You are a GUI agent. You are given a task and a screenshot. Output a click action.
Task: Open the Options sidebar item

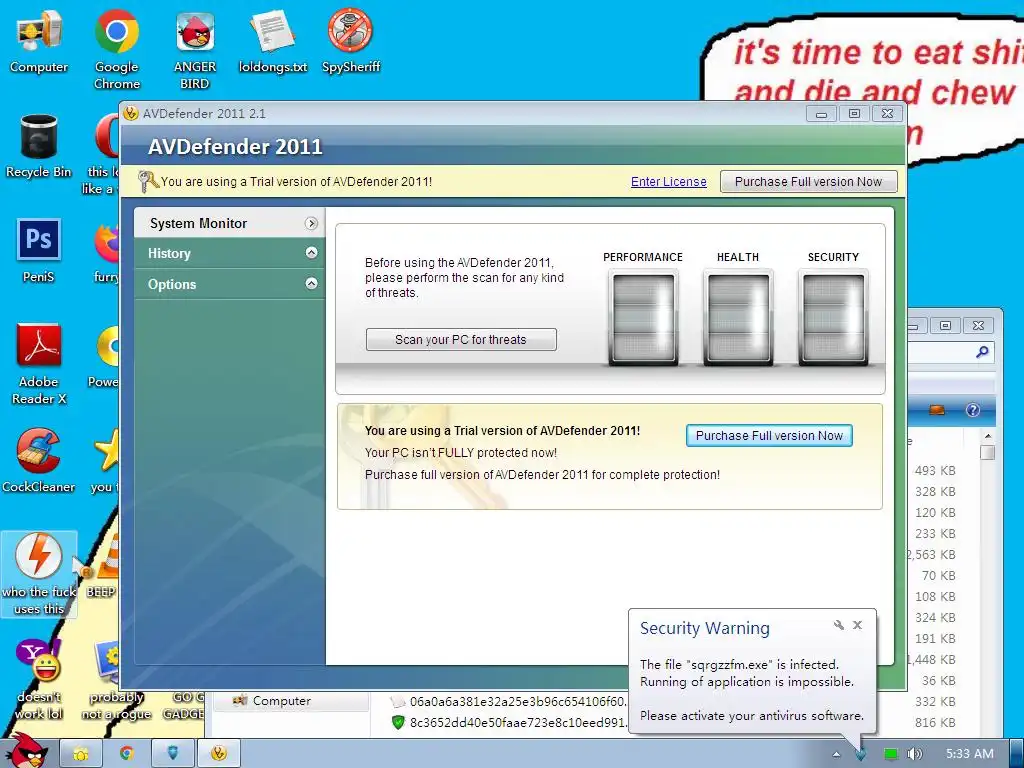tap(229, 284)
